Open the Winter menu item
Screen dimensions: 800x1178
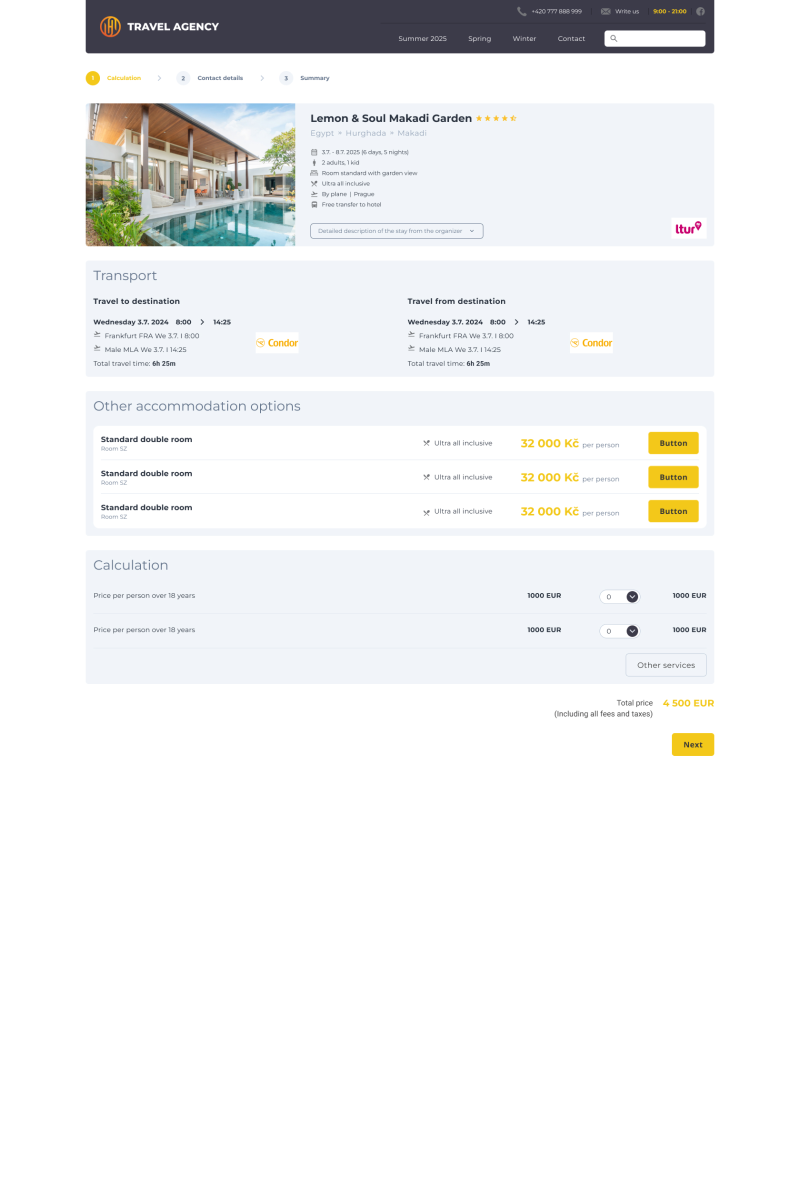[524, 38]
